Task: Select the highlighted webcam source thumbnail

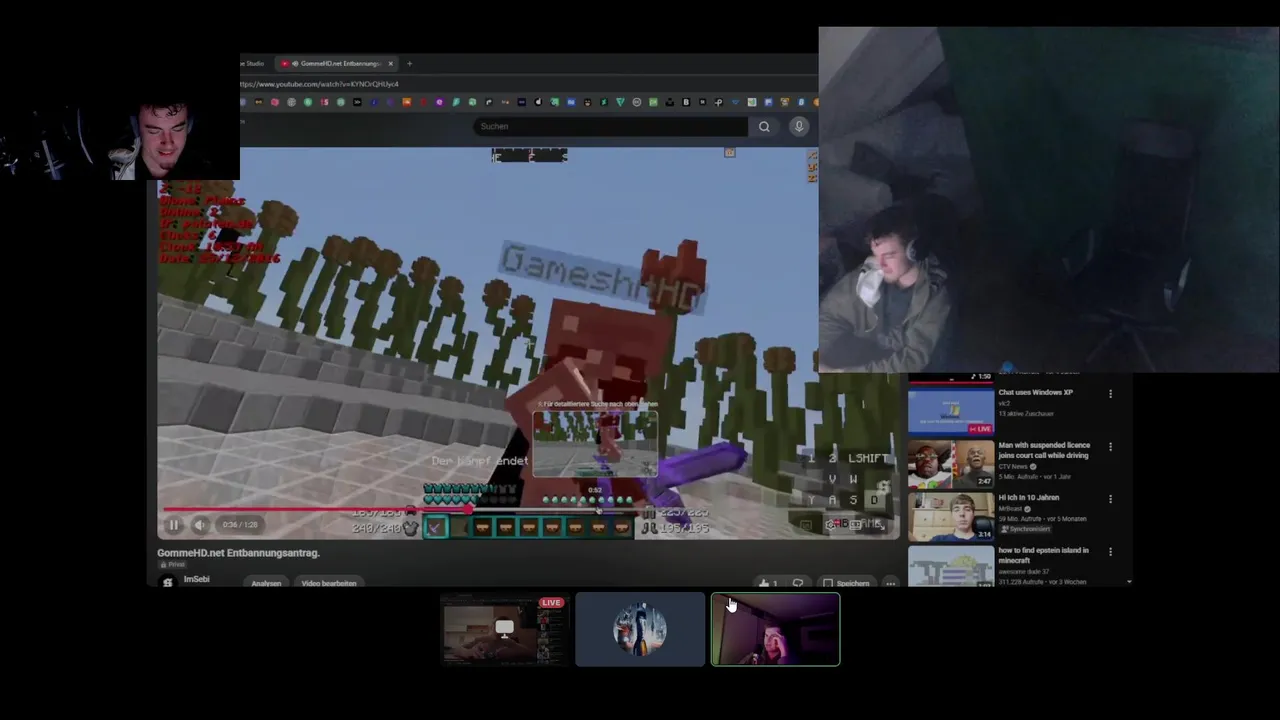Action: pyautogui.click(x=775, y=629)
